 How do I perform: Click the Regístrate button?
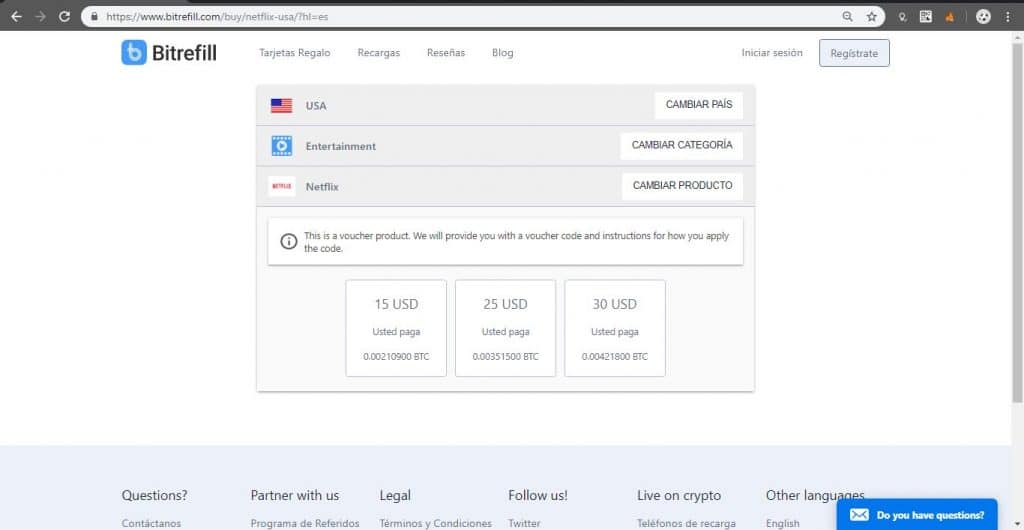854,54
